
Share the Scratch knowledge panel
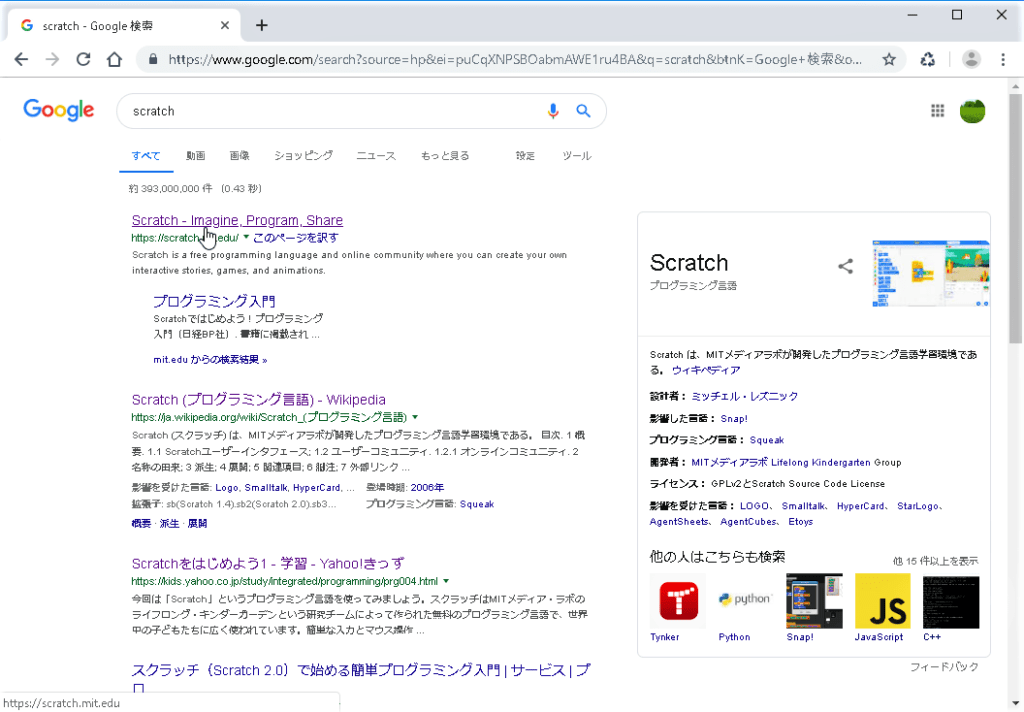coord(846,266)
